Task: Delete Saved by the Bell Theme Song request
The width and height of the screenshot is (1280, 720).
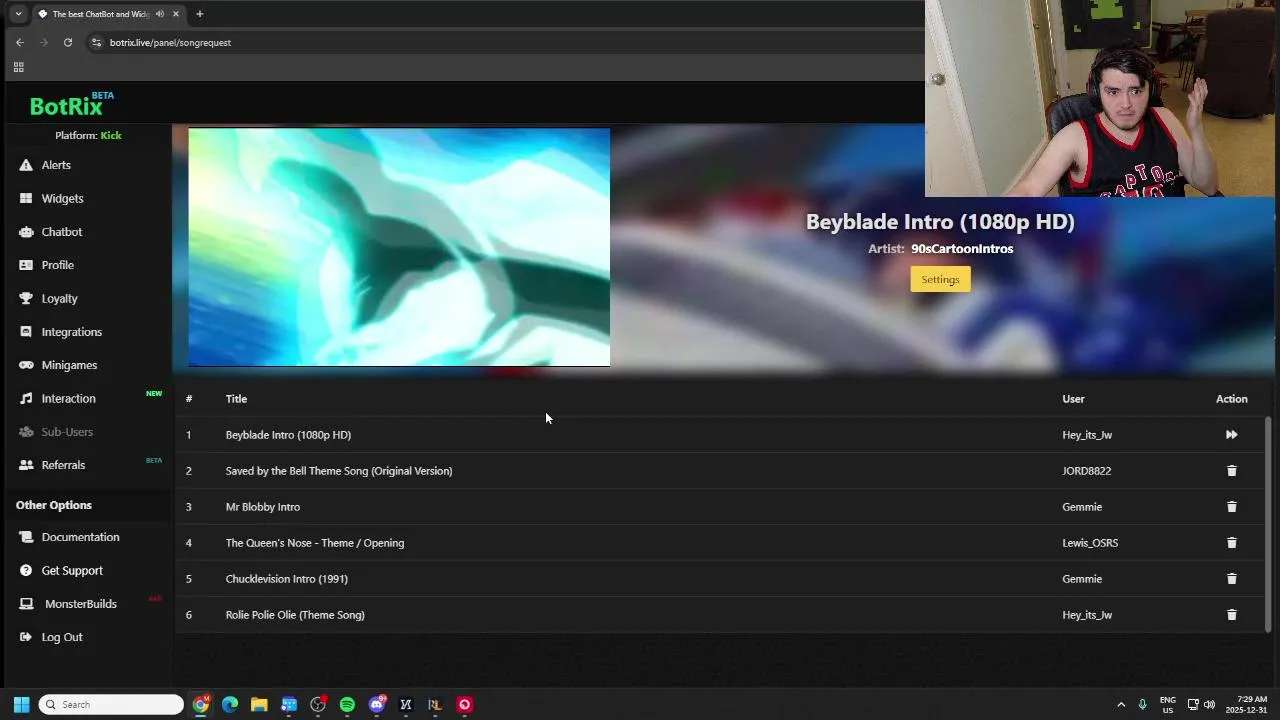Action: [x=1231, y=471]
